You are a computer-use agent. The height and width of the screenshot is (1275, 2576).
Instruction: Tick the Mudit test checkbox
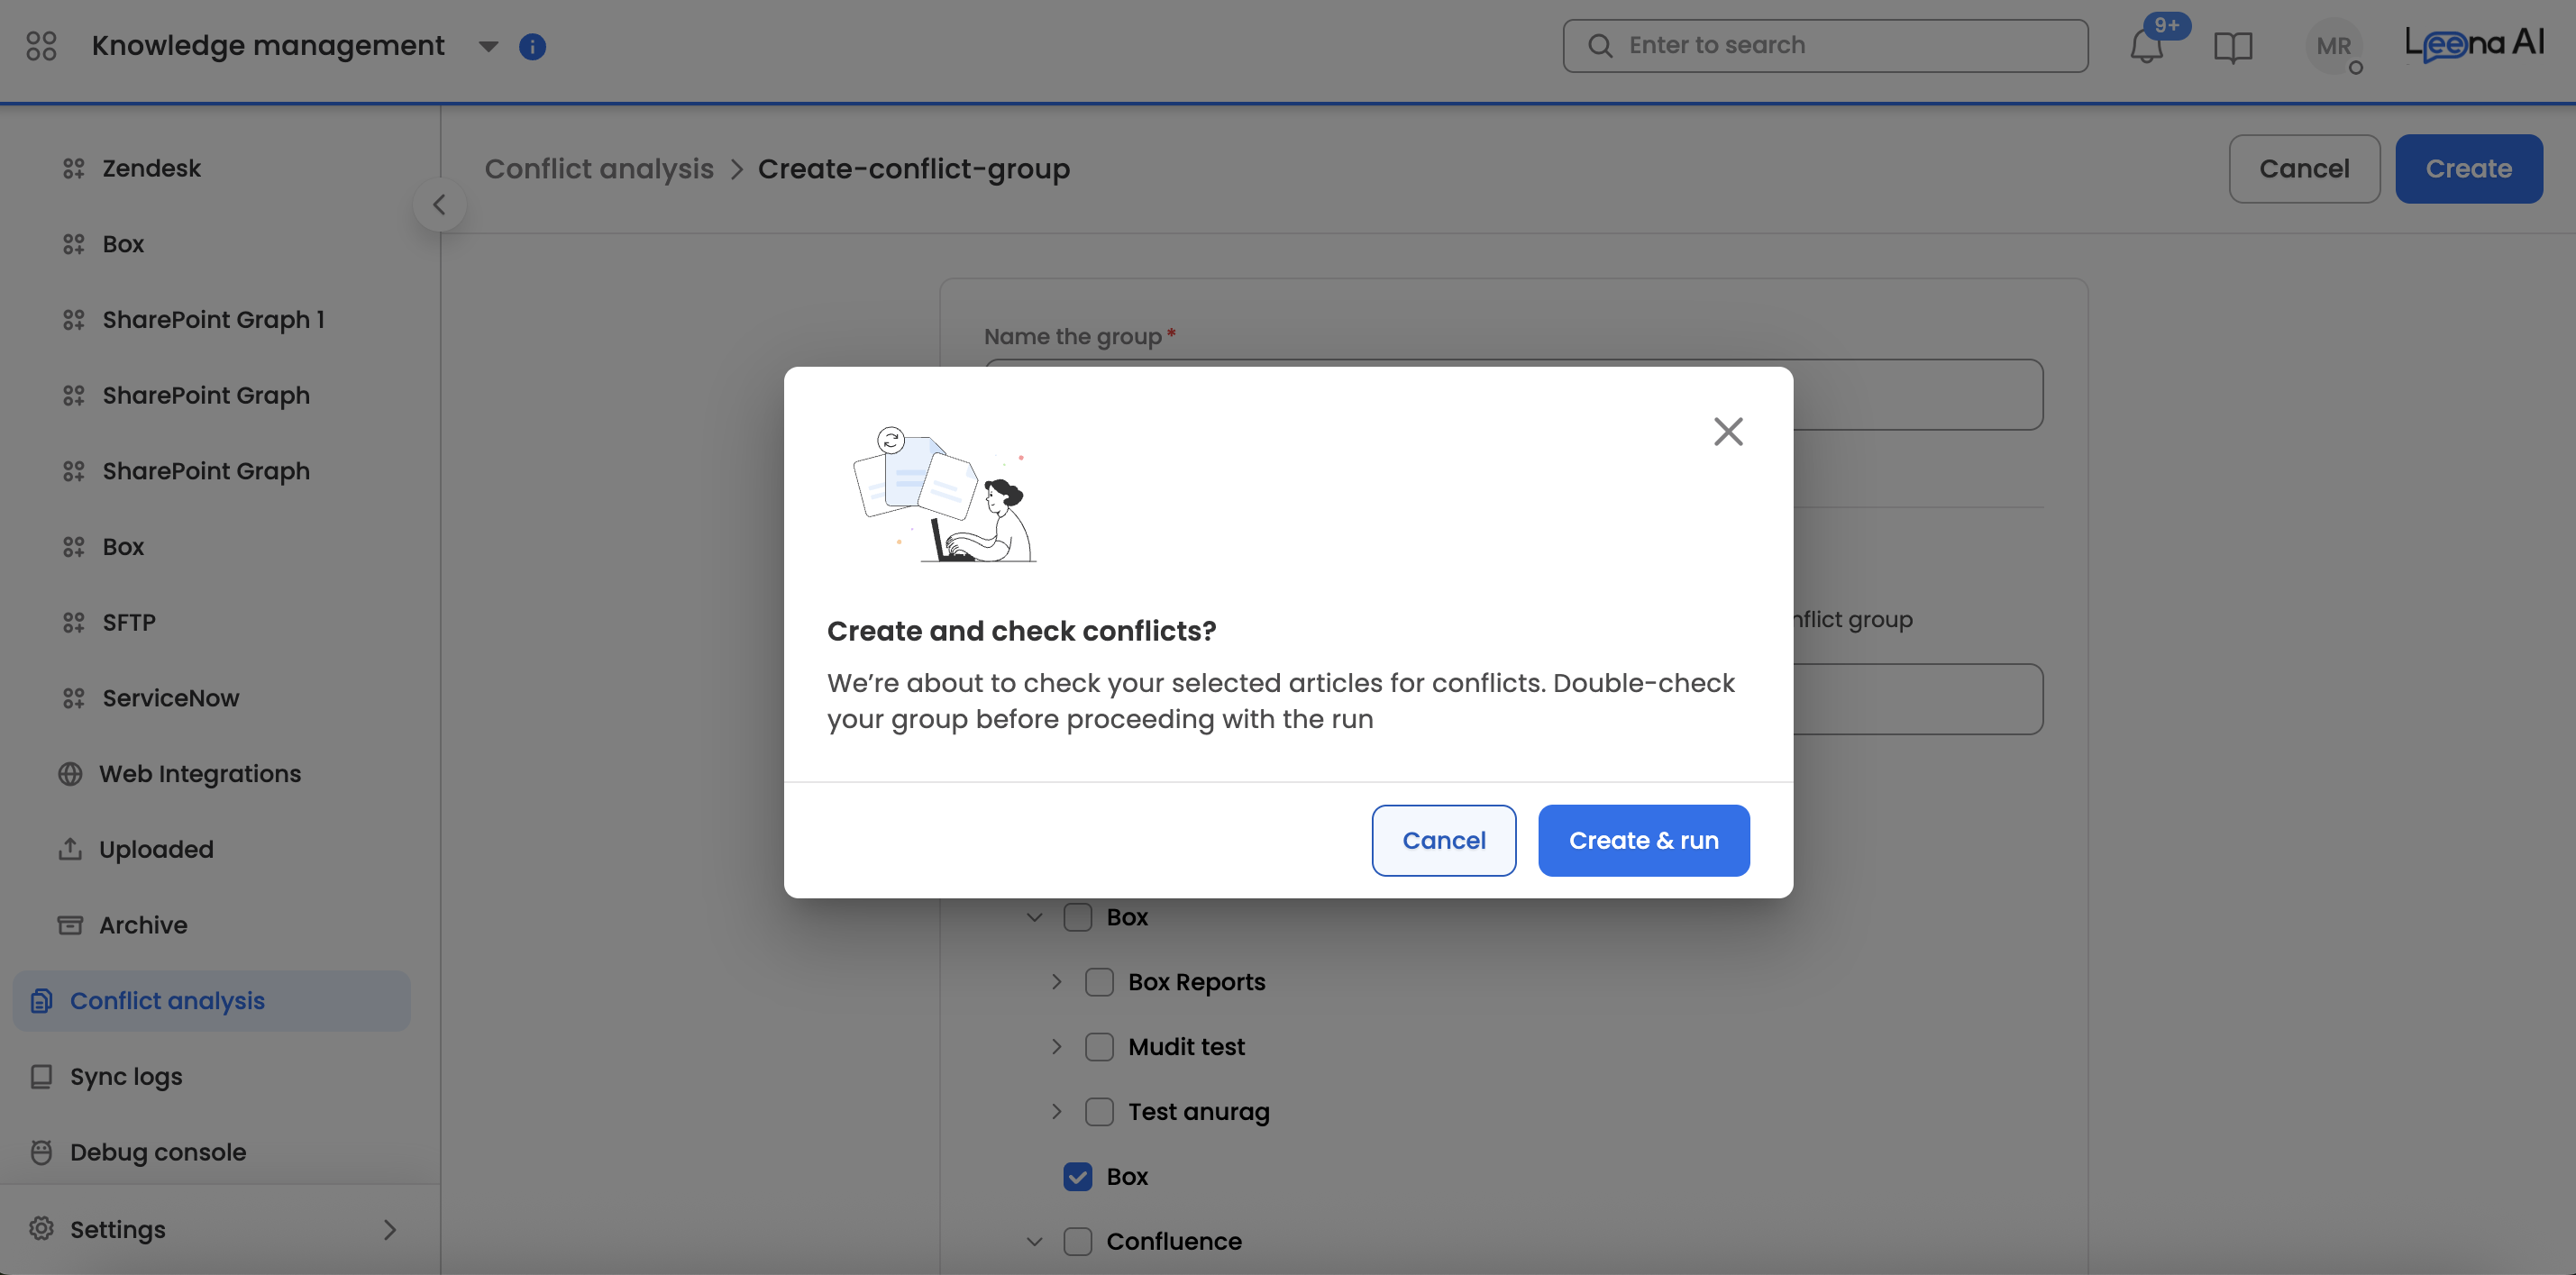tap(1099, 1046)
